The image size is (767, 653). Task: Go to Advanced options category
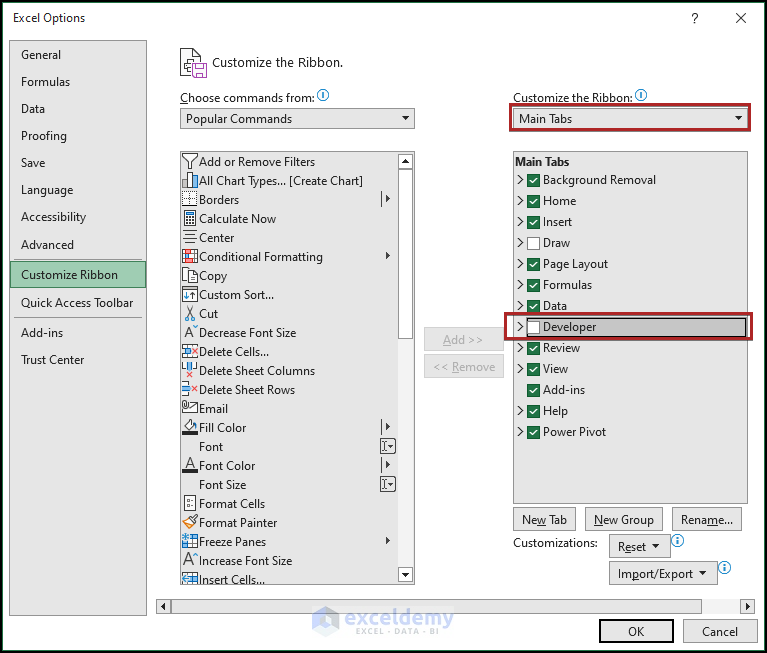pos(78,245)
